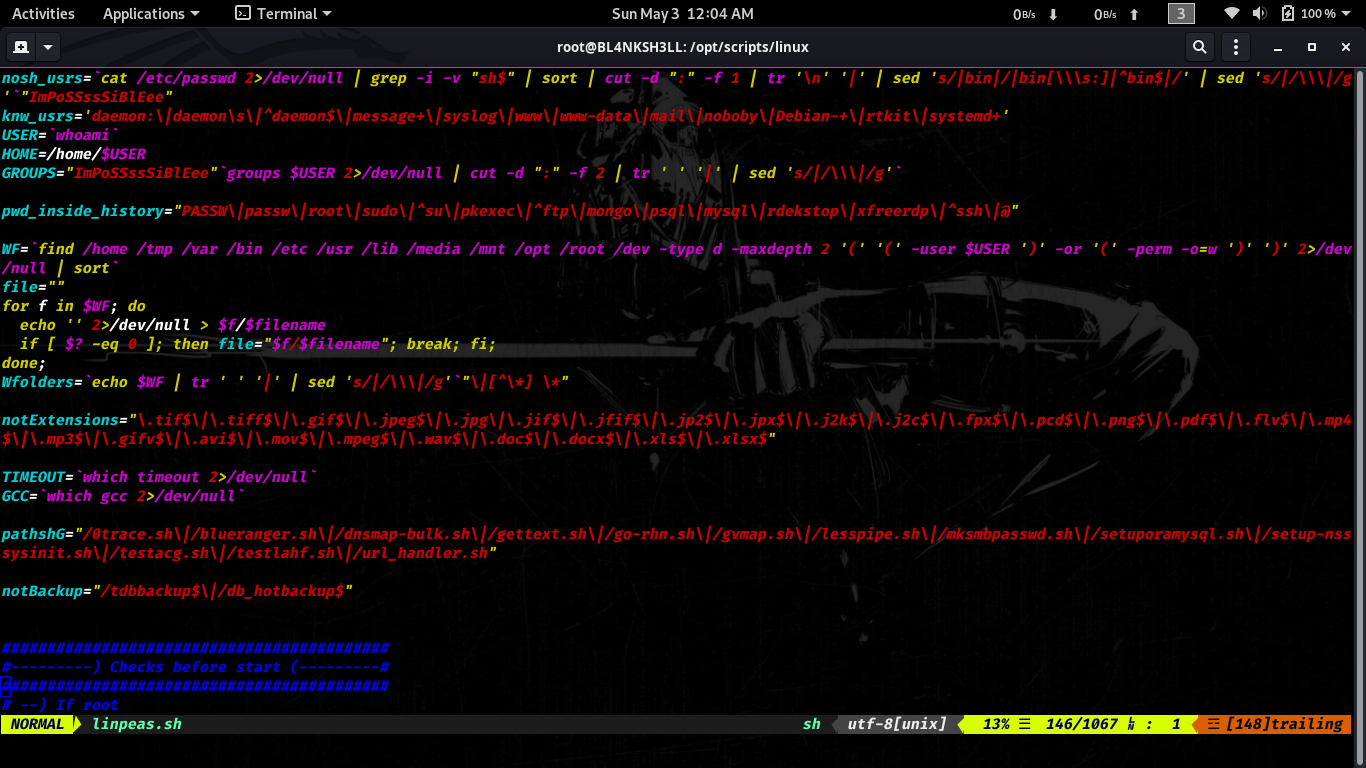The height and width of the screenshot is (768, 1366).
Task: Maximize the terminal window
Action: tap(1312, 47)
